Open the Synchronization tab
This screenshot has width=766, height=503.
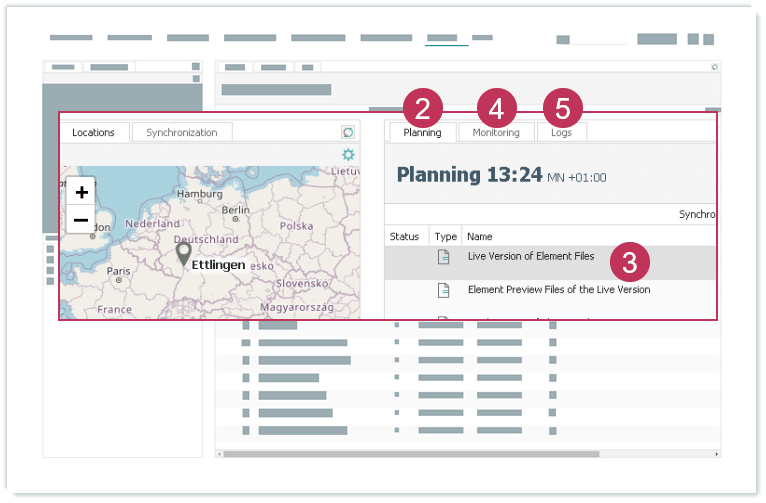click(x=181, y=132)
